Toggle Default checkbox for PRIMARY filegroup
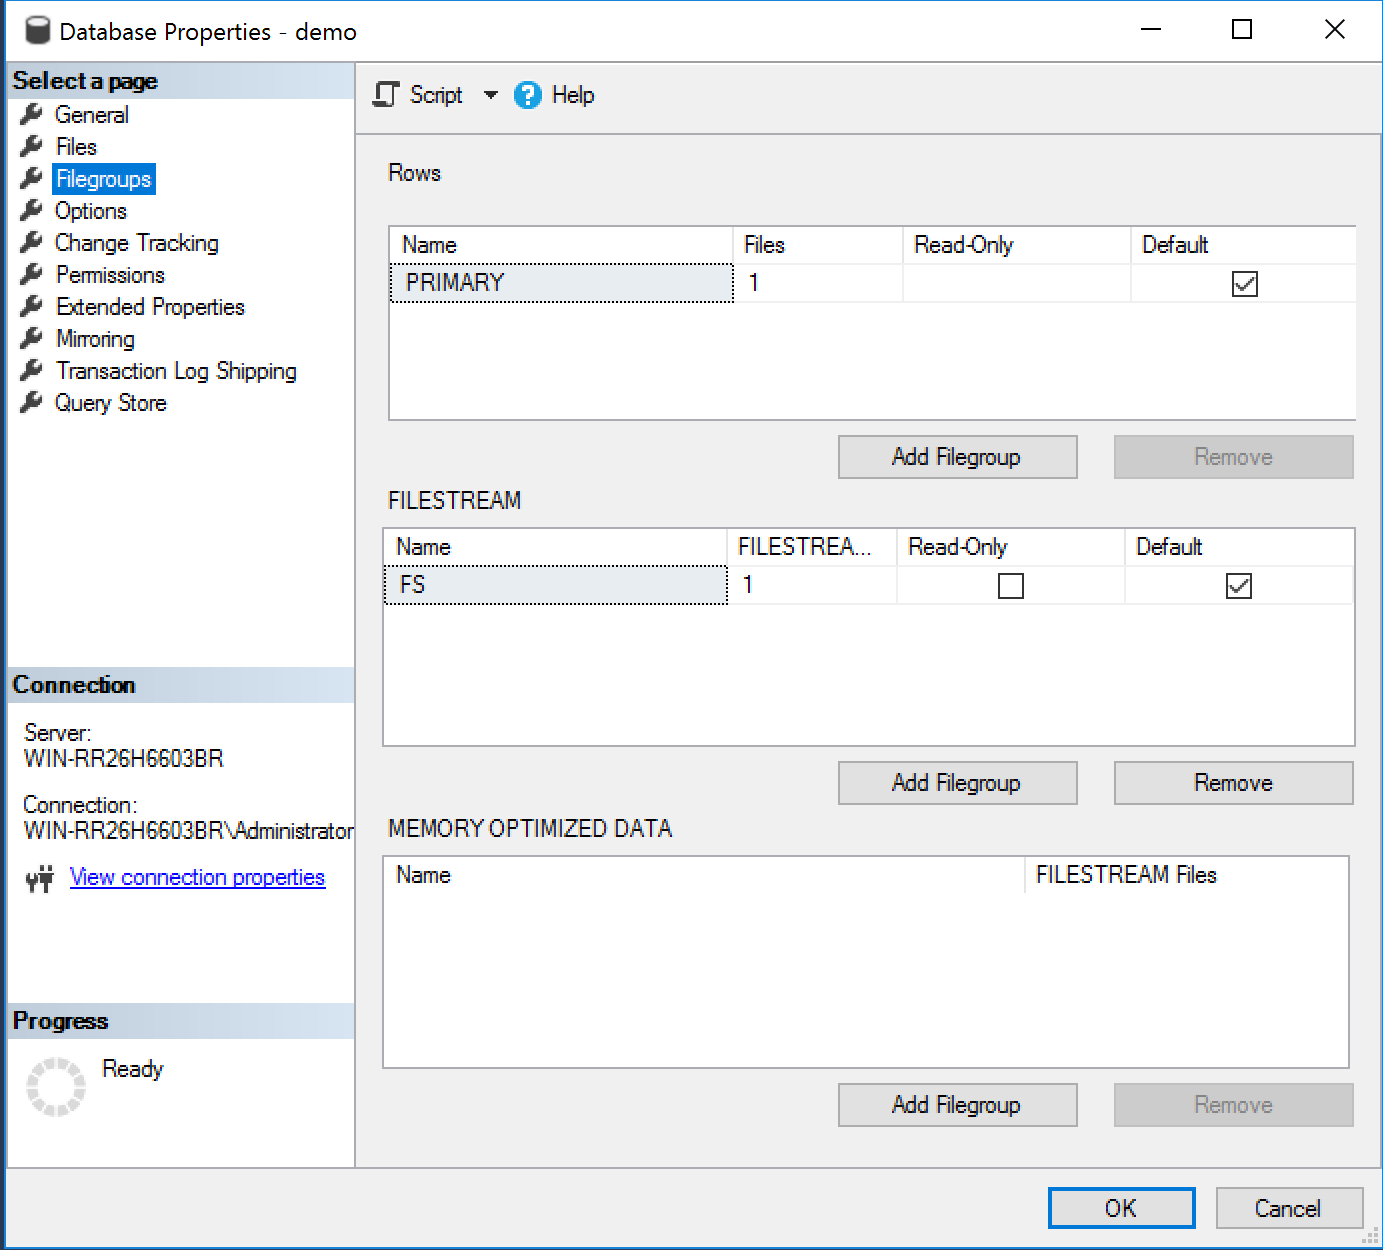 (x=1244, y=284)
